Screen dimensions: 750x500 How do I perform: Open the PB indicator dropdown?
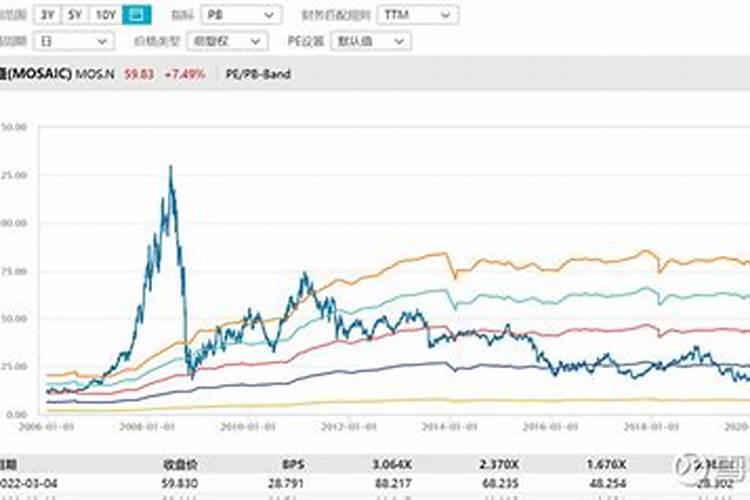point(239,14)
